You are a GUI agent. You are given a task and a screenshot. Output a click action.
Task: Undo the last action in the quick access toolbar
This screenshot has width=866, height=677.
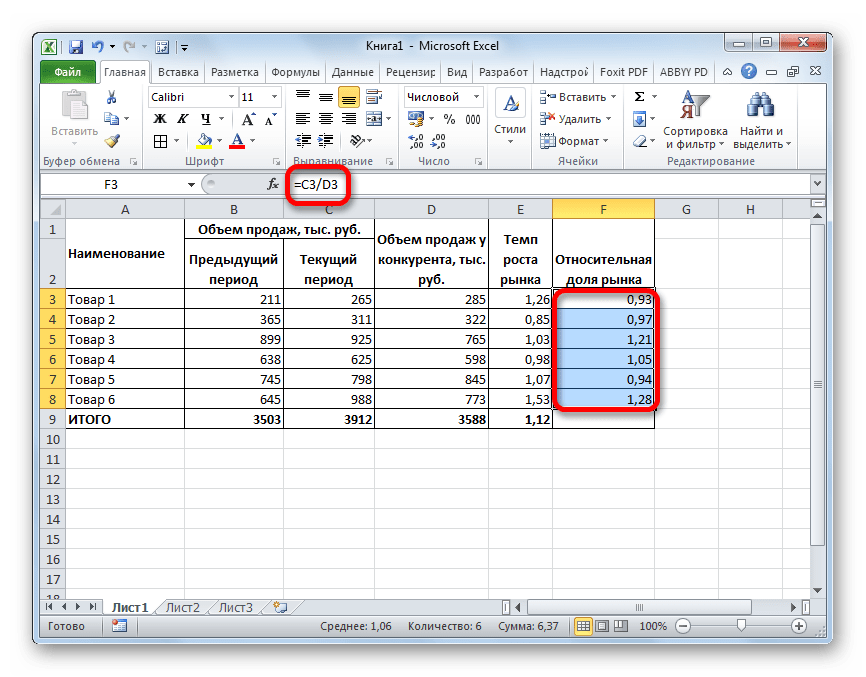[98, 46]
